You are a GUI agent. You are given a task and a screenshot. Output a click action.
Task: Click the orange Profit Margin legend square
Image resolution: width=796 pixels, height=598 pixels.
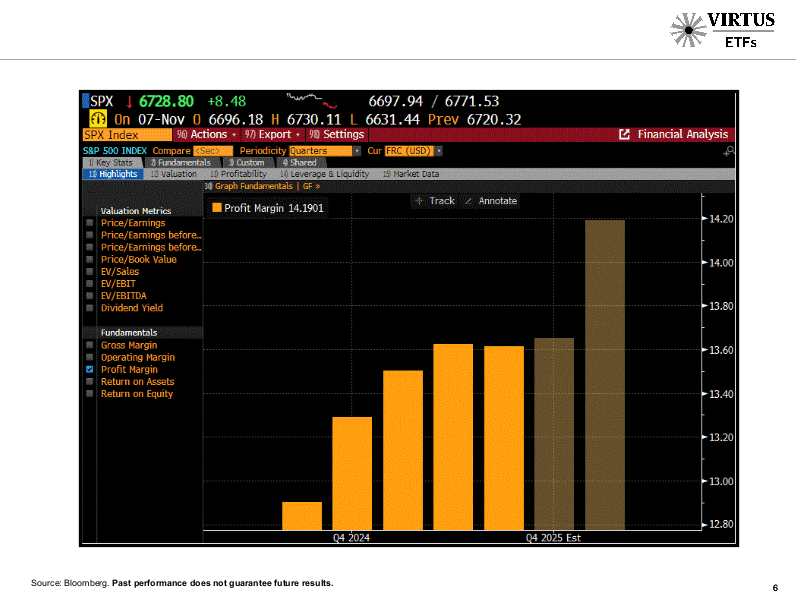(216, 208)
